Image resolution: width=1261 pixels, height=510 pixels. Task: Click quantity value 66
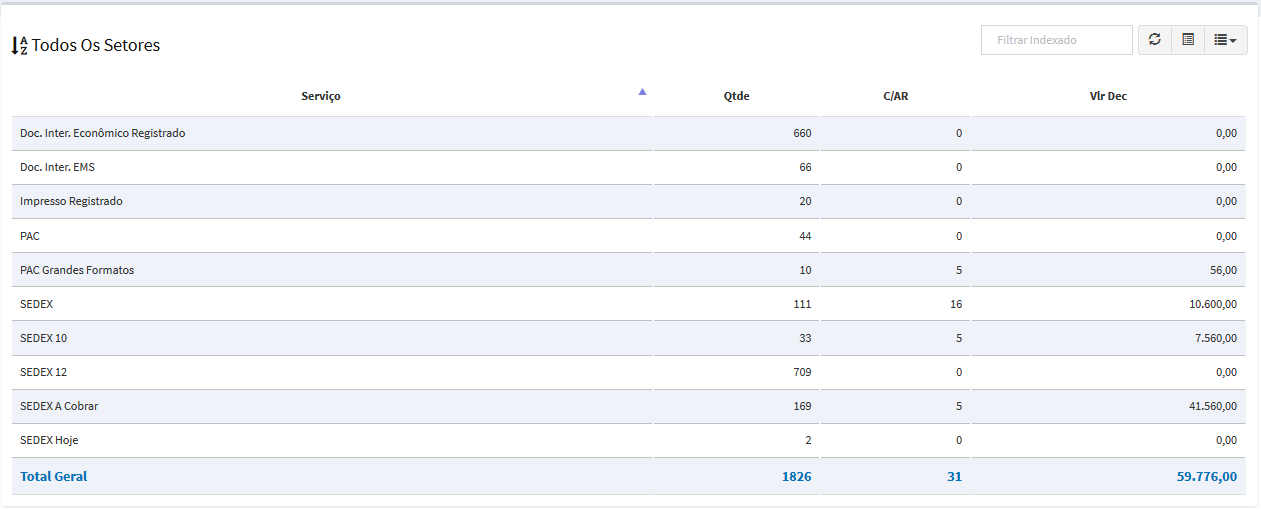tap(805, 167)
